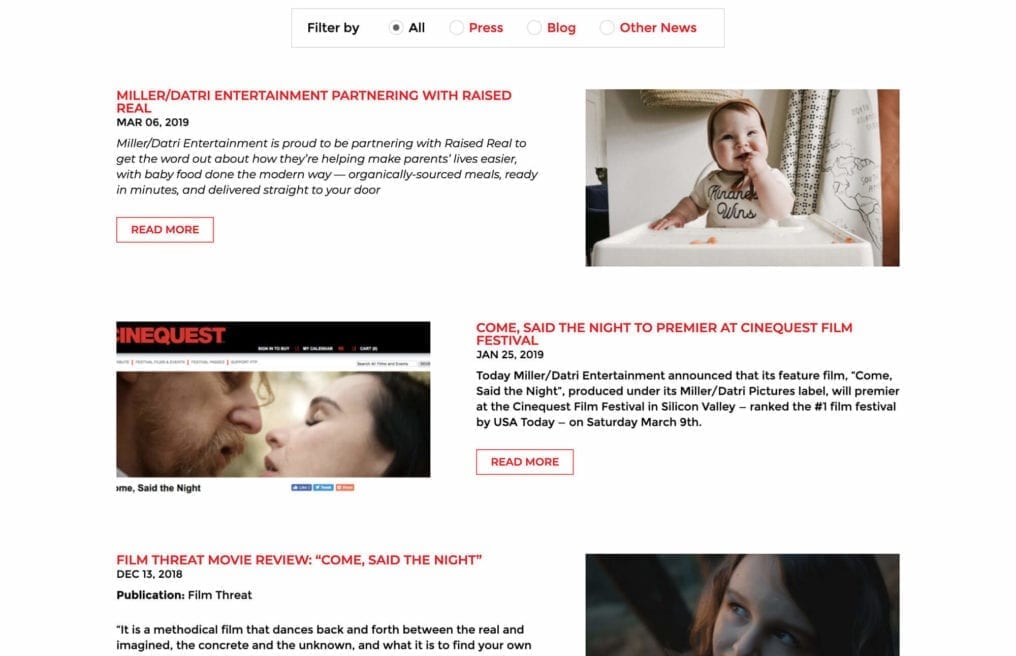Viewport: 1016px width, 656px height.
Task: Click the Other News filter label
Action: pos(658,28)
